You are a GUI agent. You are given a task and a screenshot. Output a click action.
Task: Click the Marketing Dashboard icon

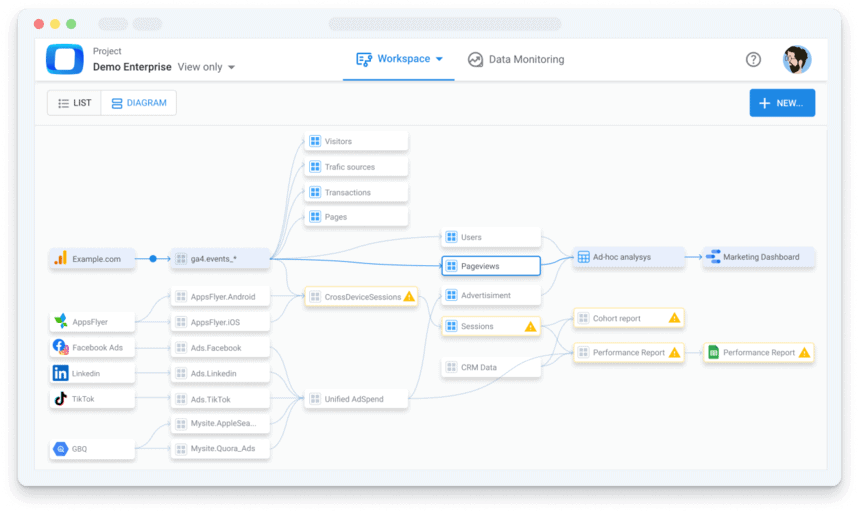pyautogui.click(x=713, y=257)
